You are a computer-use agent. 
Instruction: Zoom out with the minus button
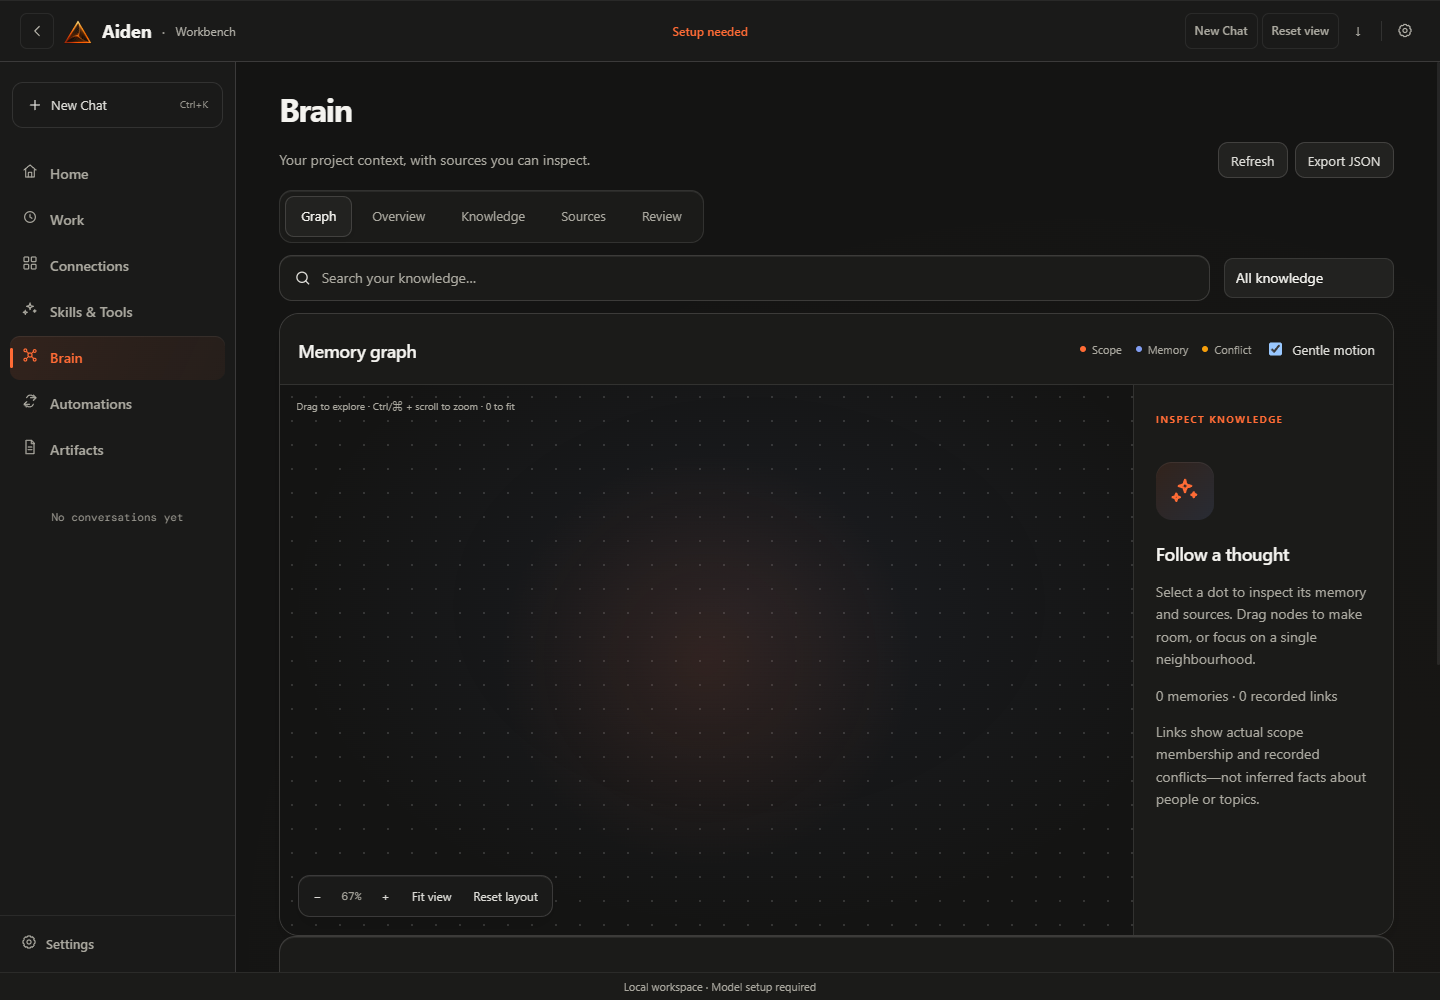point(317,897)
